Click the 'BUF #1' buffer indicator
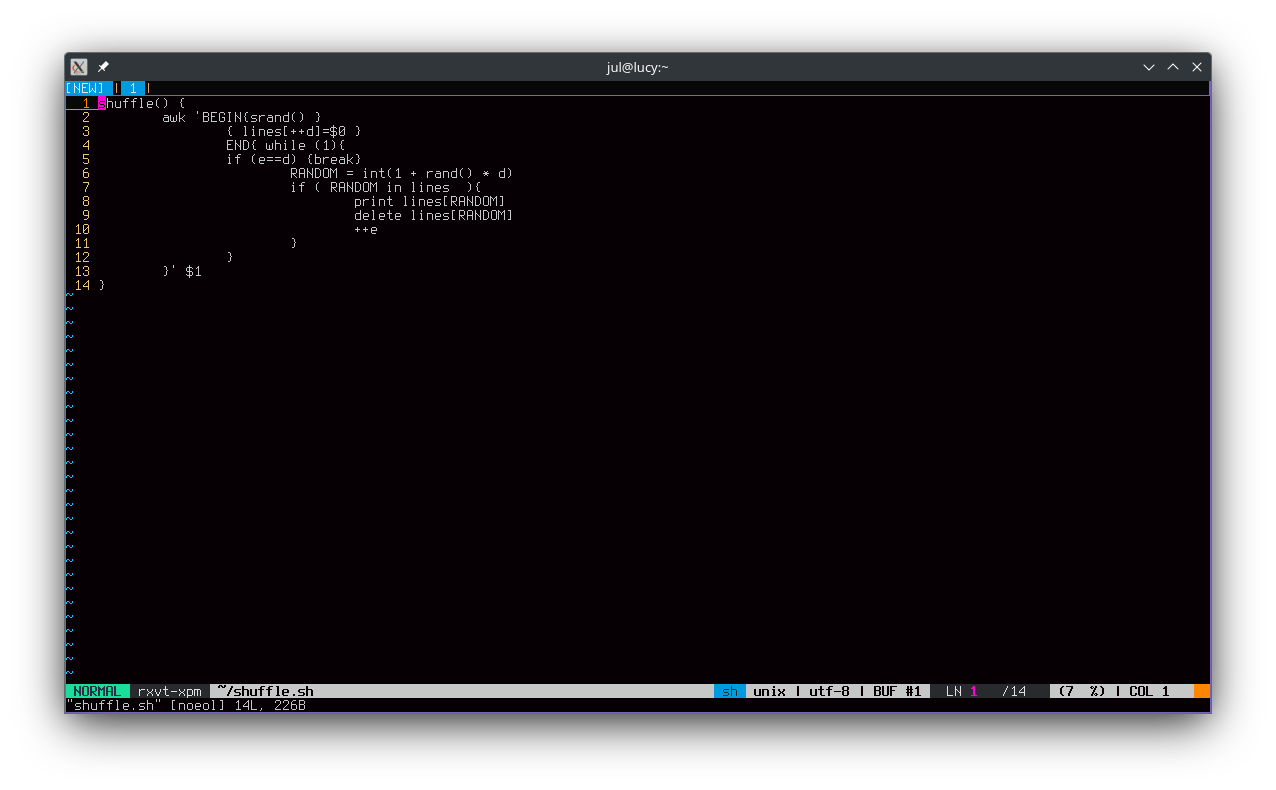1276x790 pixels. click(898, 691)
